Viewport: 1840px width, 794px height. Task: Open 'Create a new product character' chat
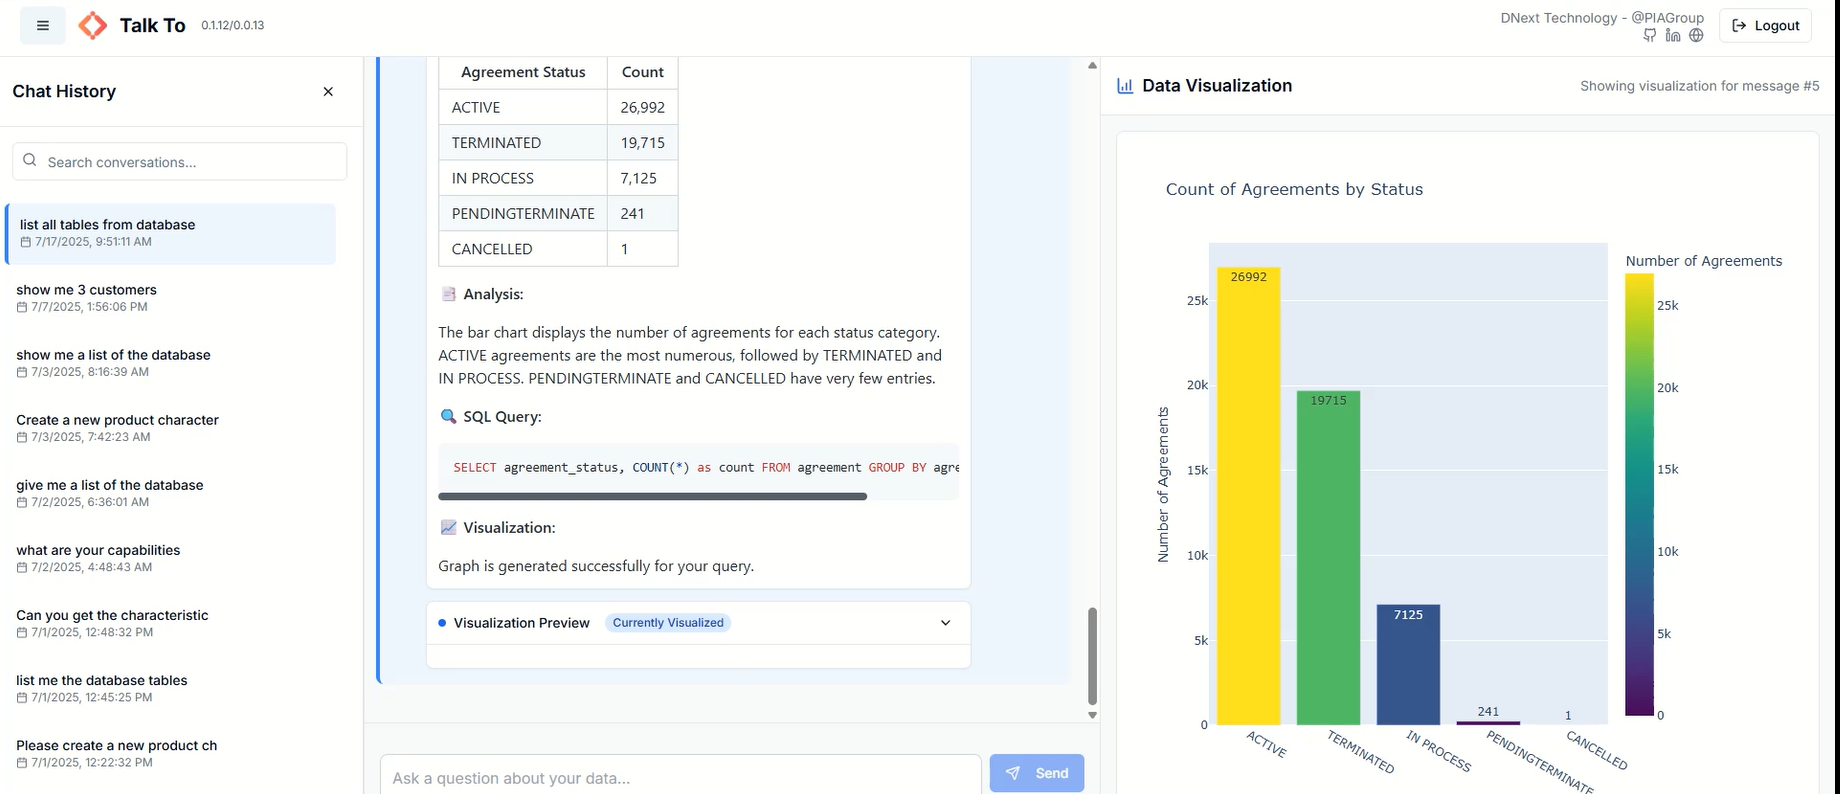pyautogui.click(x=117, y=420)
